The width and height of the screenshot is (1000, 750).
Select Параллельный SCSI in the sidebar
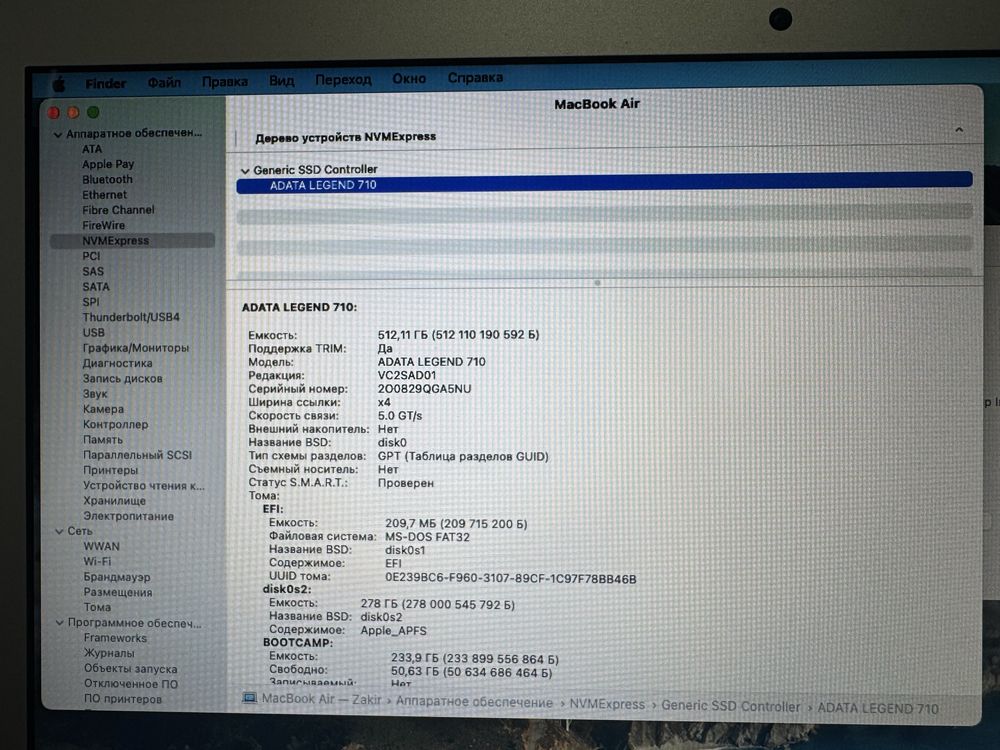tap(137, 455)
